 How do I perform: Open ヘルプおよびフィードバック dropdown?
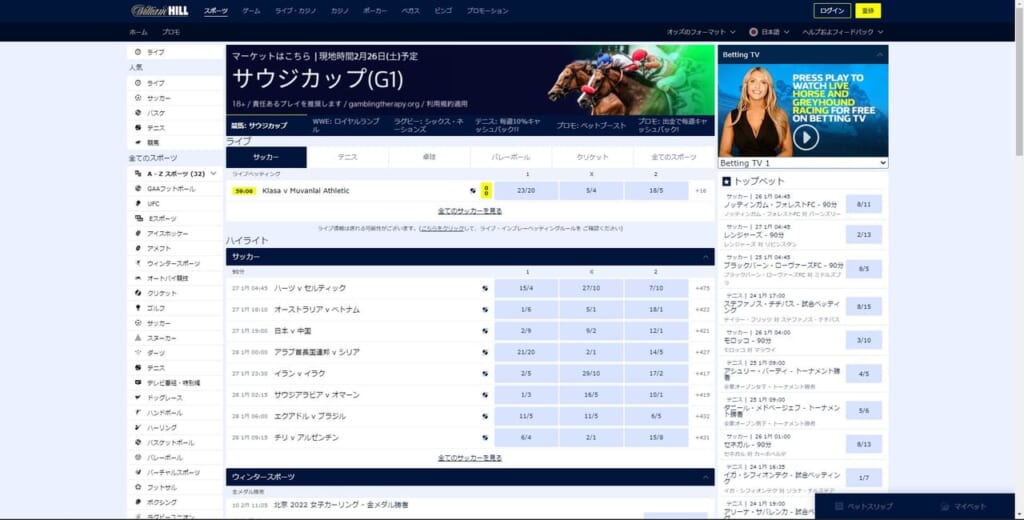coord(842,32)
